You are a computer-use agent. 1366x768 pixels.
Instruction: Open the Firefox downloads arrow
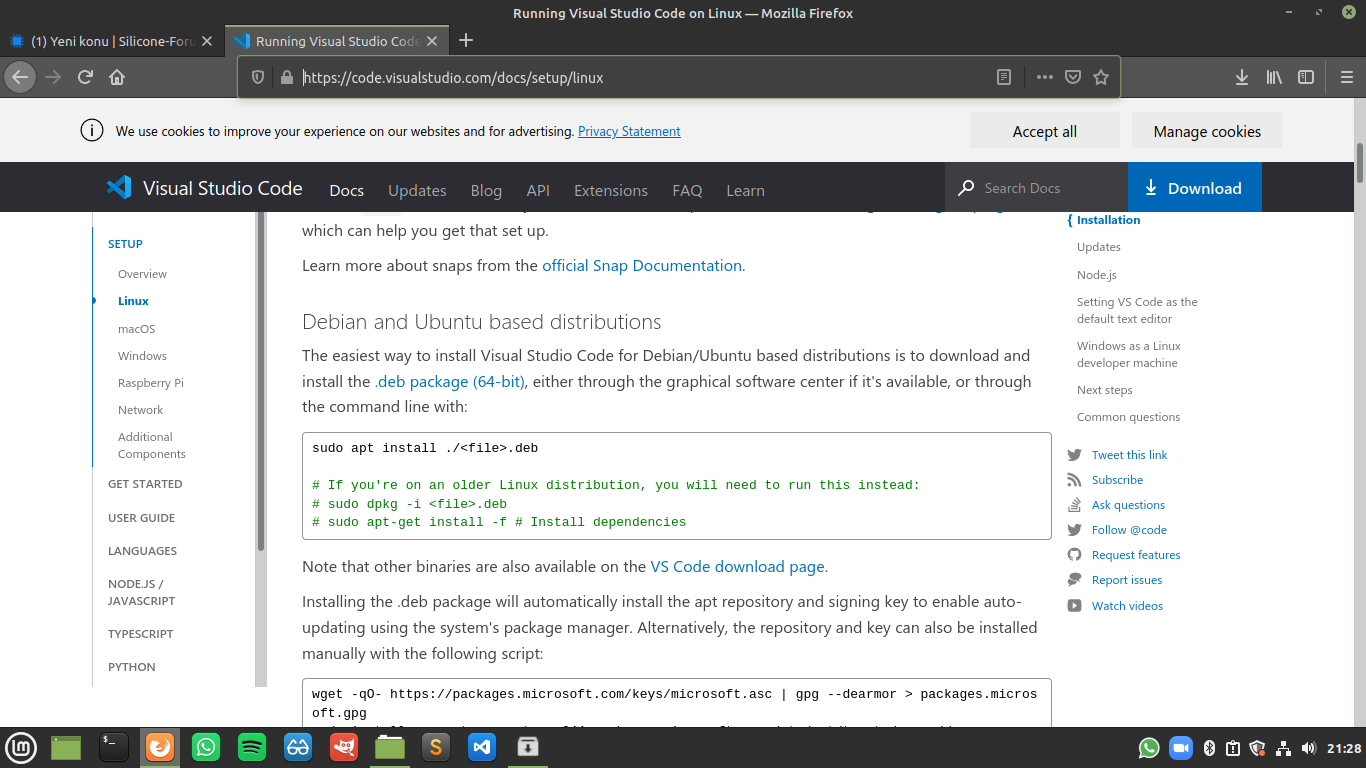1242,77
